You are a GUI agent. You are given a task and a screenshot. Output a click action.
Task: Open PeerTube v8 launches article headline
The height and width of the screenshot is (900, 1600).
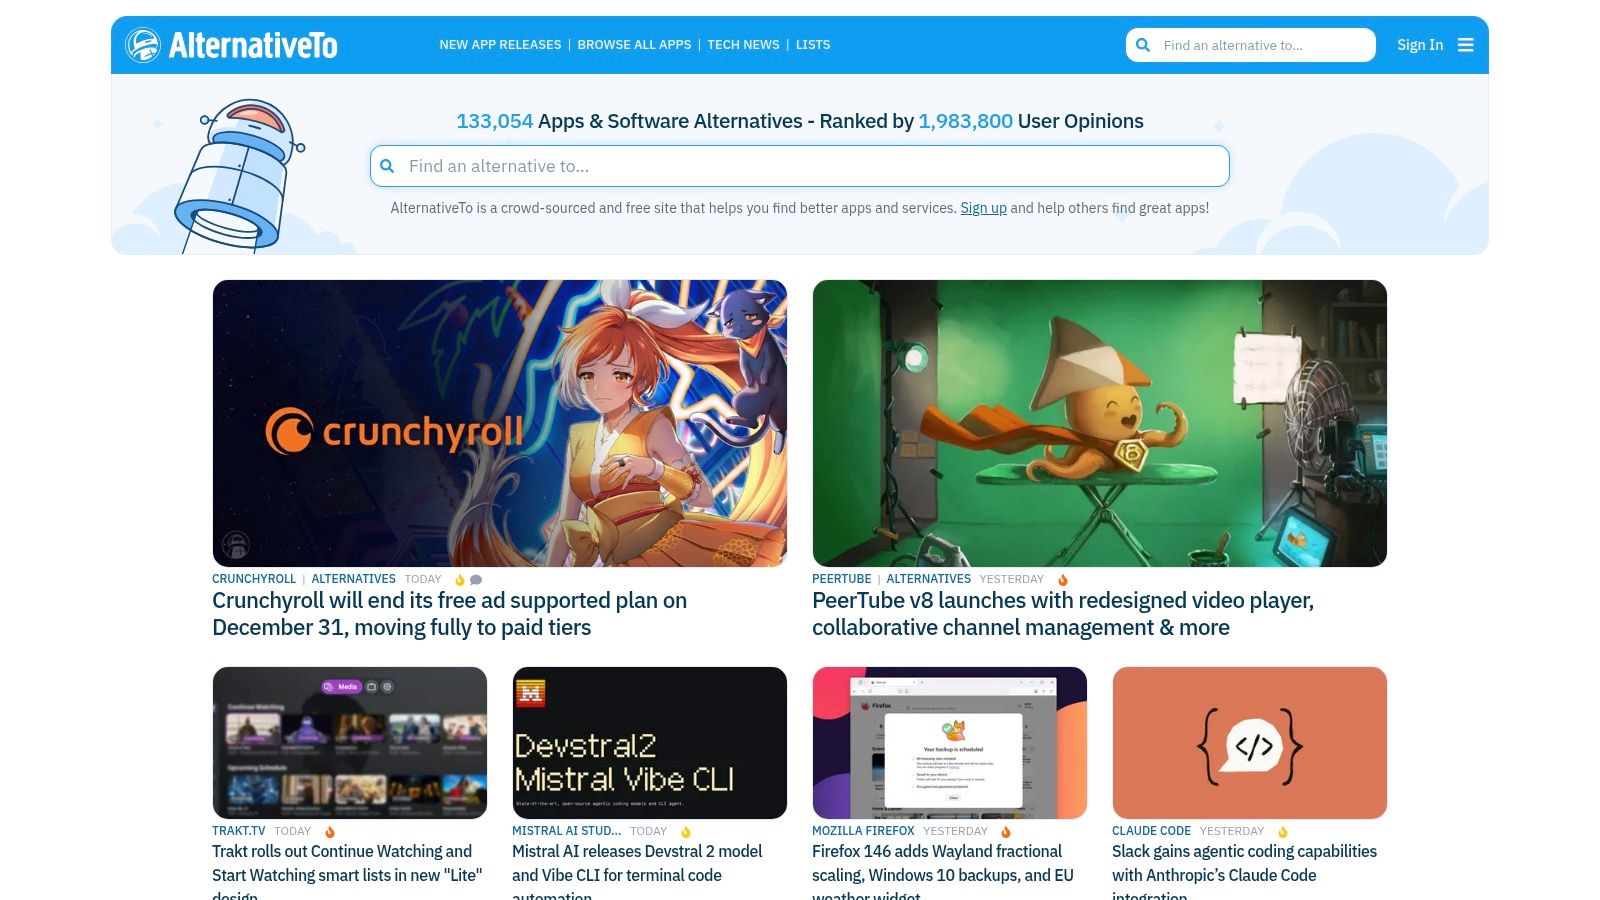click(1063, 614)
